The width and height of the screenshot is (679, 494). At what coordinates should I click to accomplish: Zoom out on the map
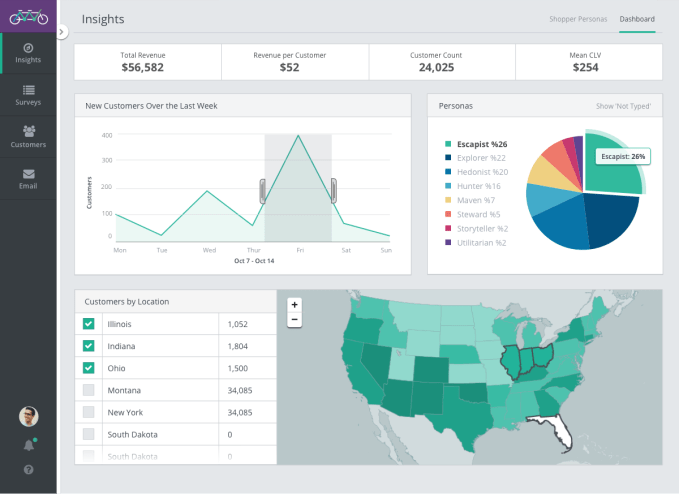click(x=294, y=320)
